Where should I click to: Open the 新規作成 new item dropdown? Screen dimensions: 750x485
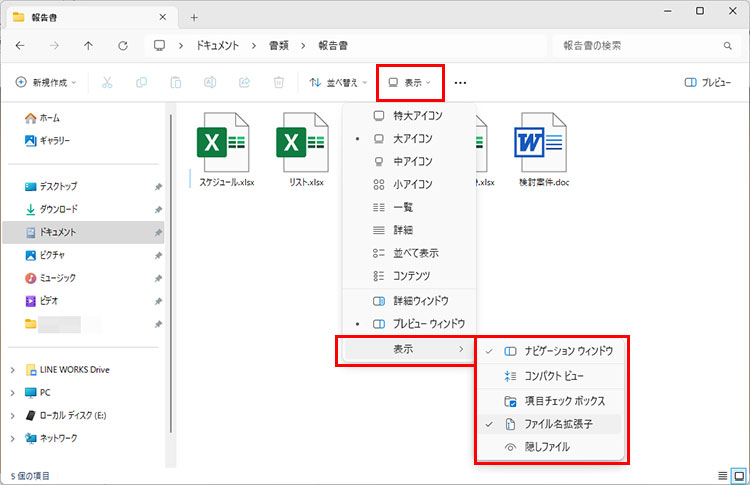[x=50, y=83]
